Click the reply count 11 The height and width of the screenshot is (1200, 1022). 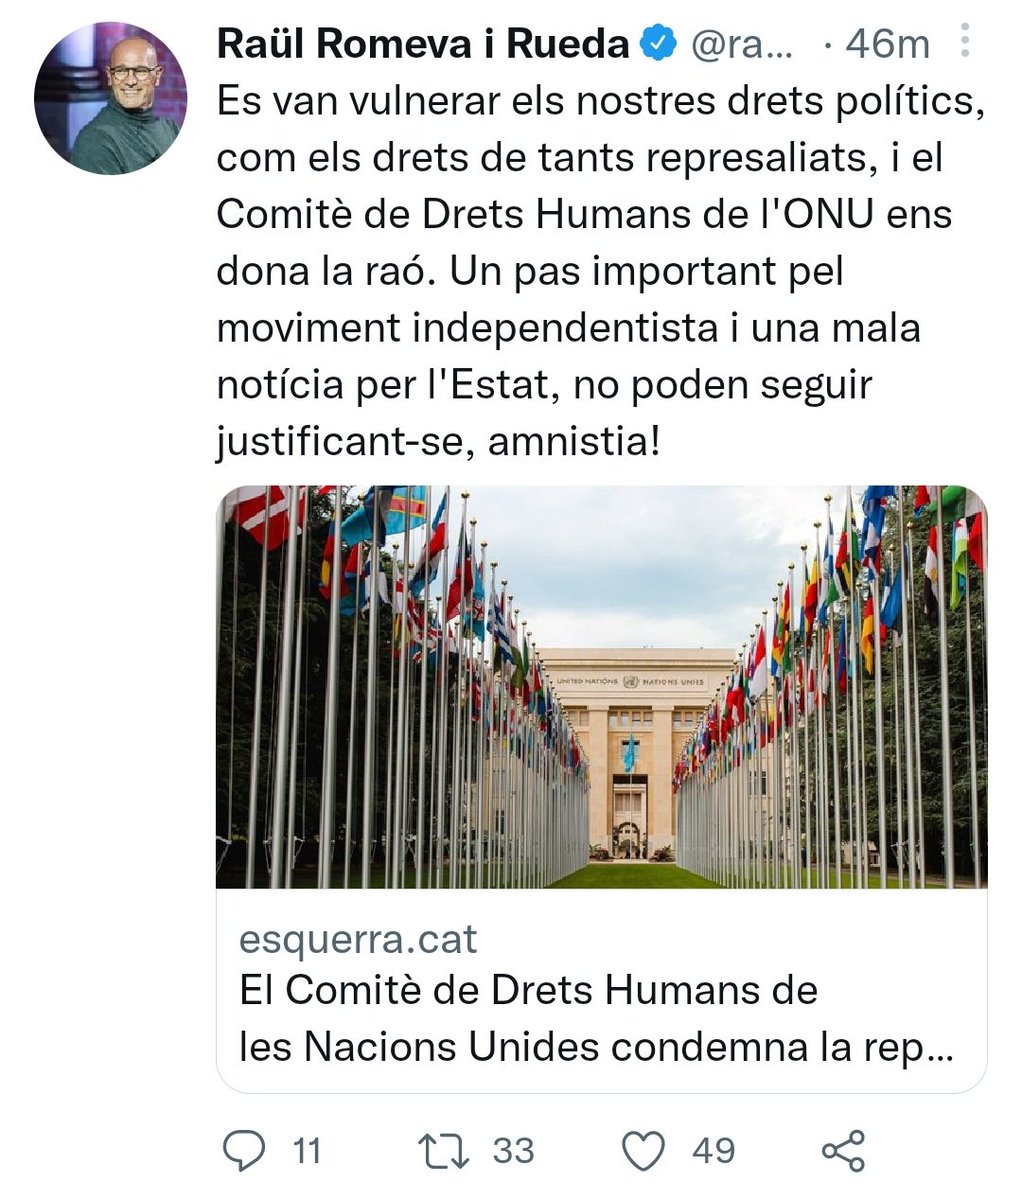point(306,1151)
